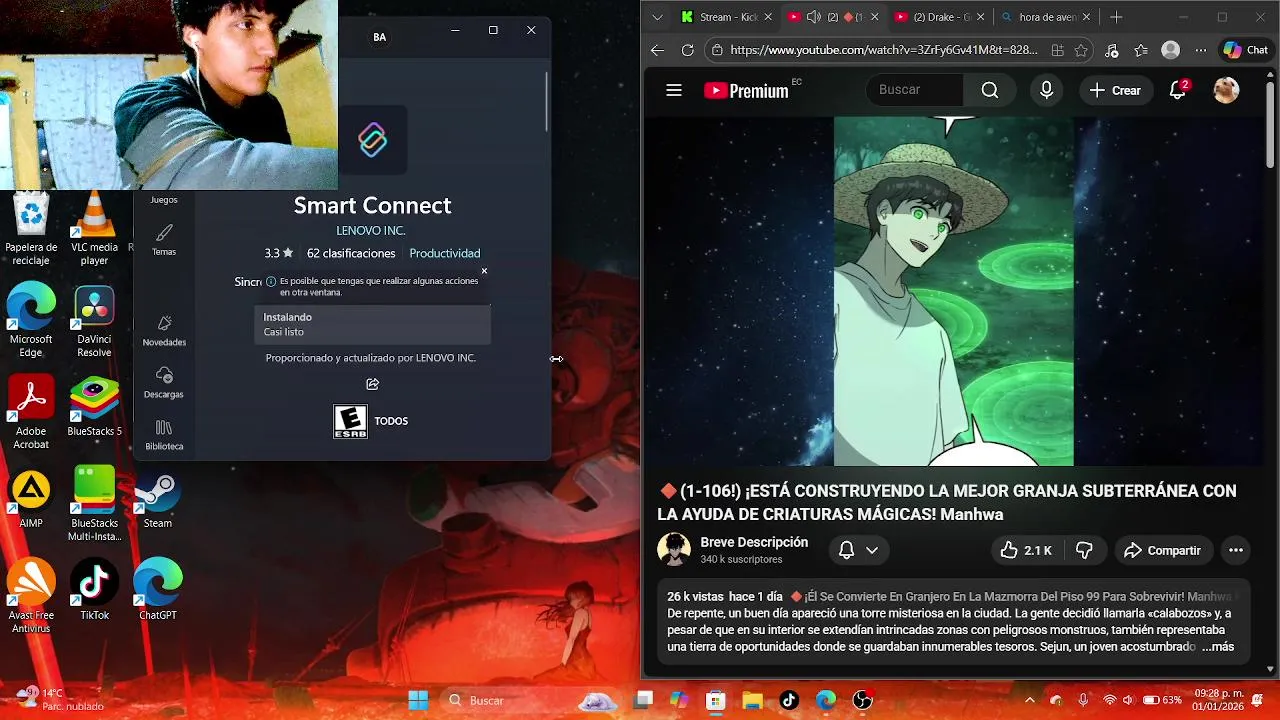Click the Microsoft Store vertical scrollbar

[x=547, y=101]
